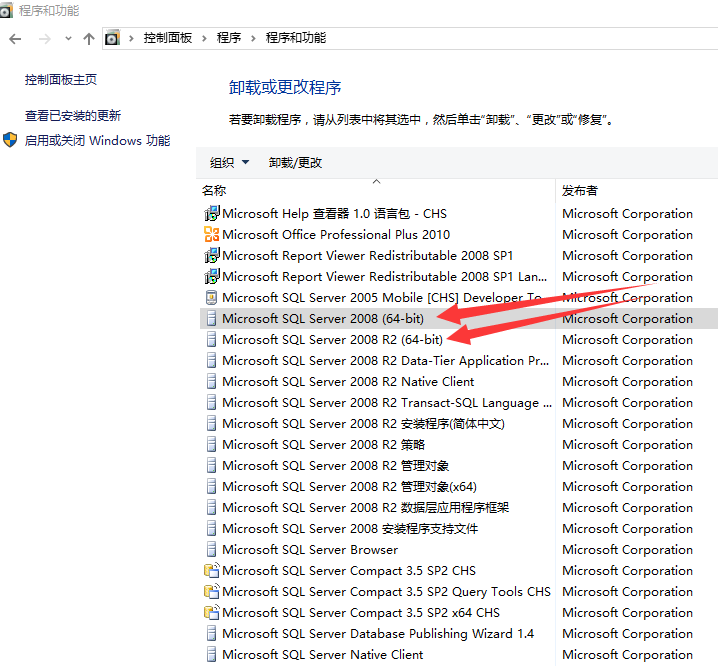Click the Control Panel icon in address bar
Image resolution: width=718 pixels, height=666 pixels.
coord(113,38)
